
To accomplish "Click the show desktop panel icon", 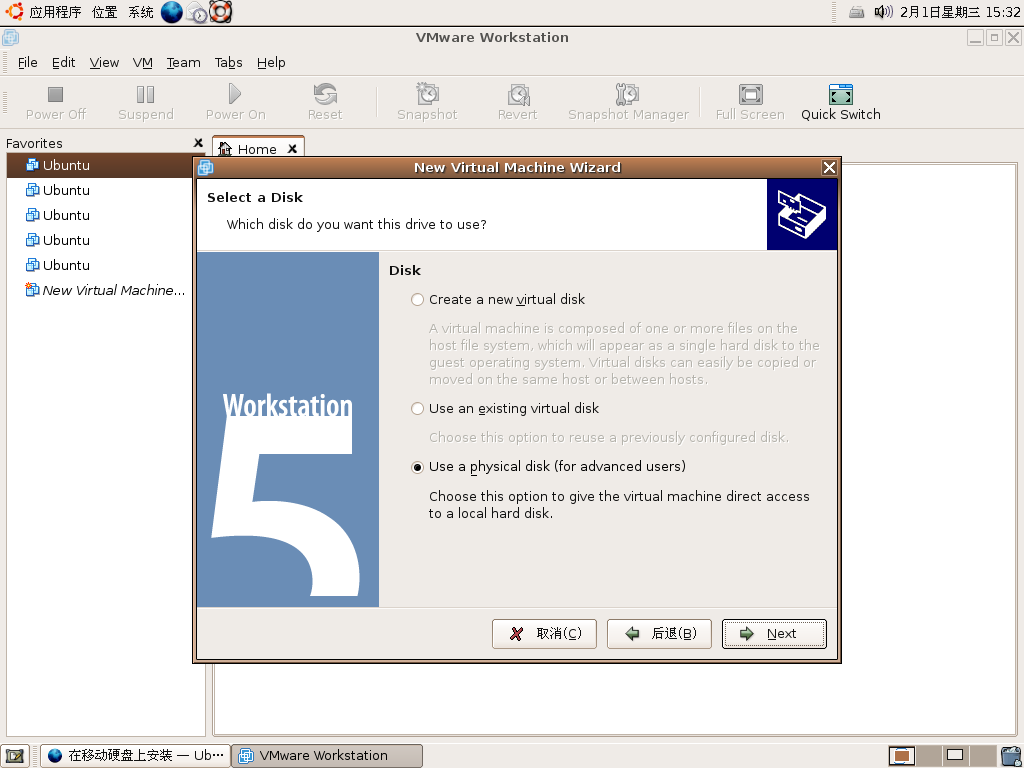I will point(15,756).
